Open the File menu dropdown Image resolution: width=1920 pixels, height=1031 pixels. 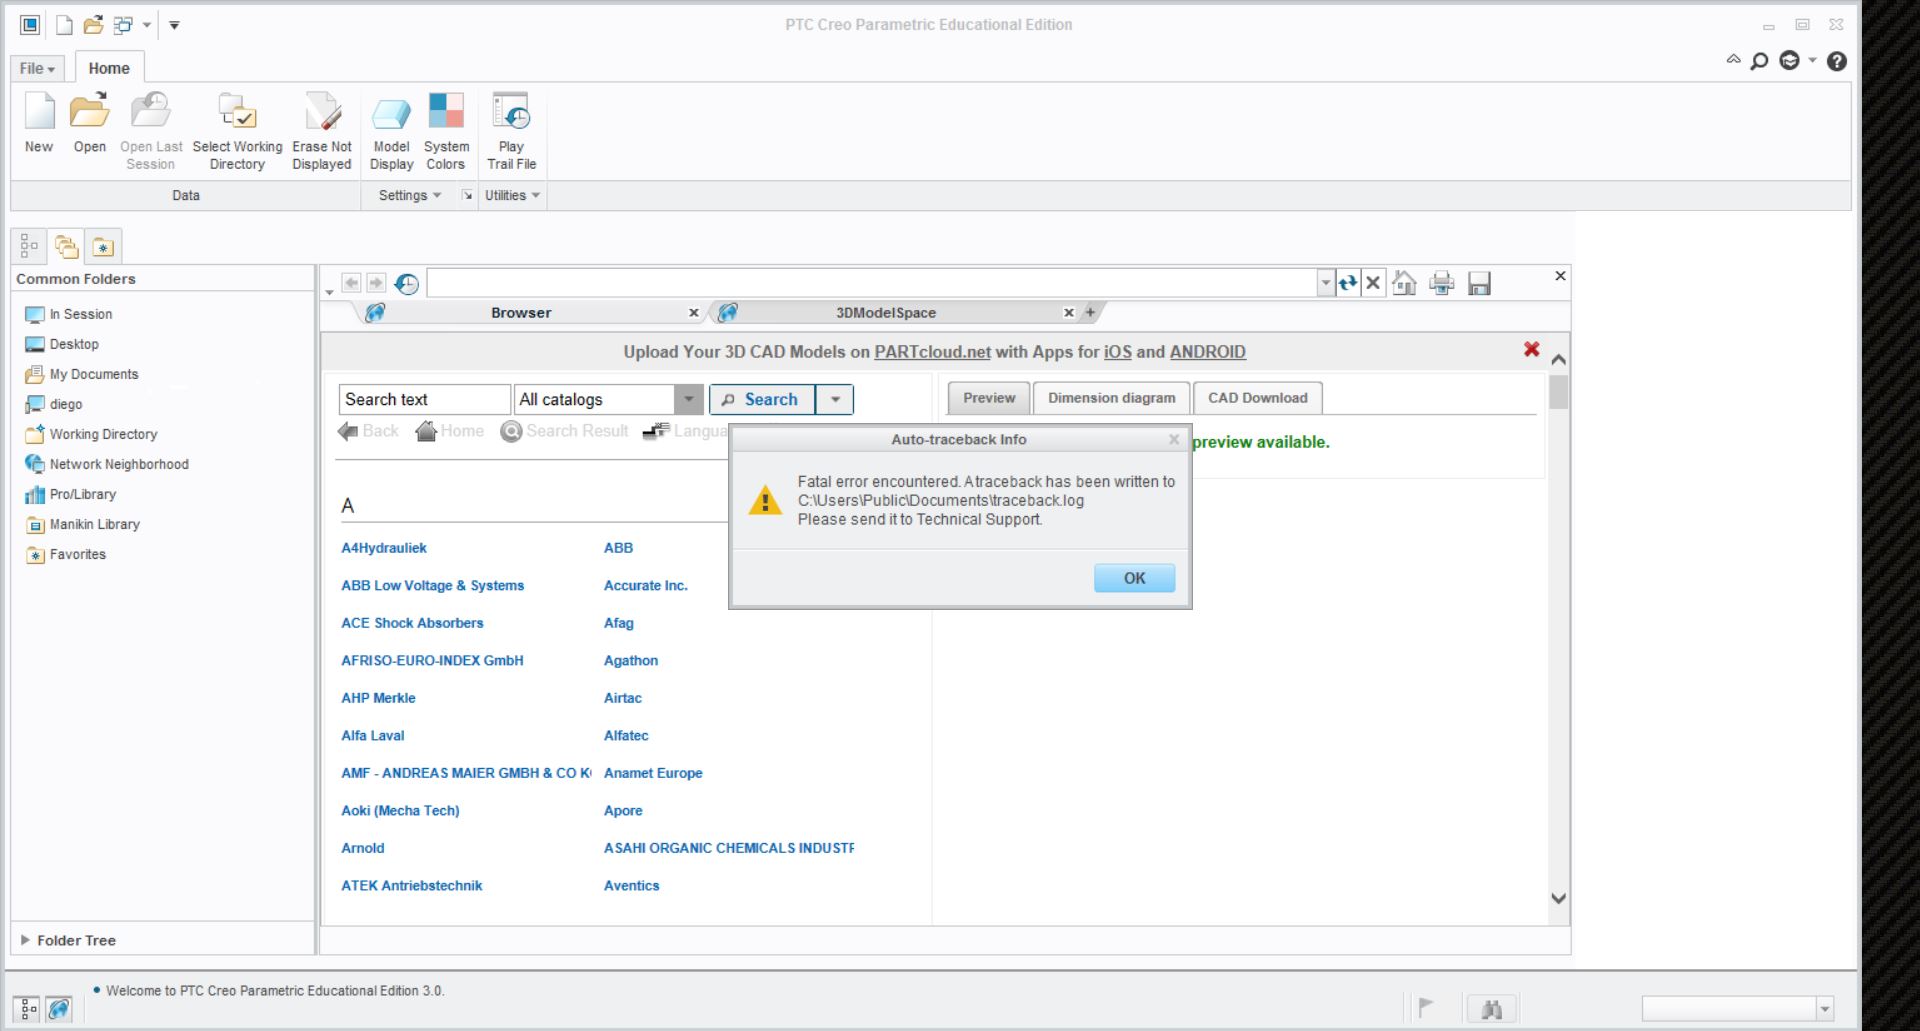coord(38,68)
